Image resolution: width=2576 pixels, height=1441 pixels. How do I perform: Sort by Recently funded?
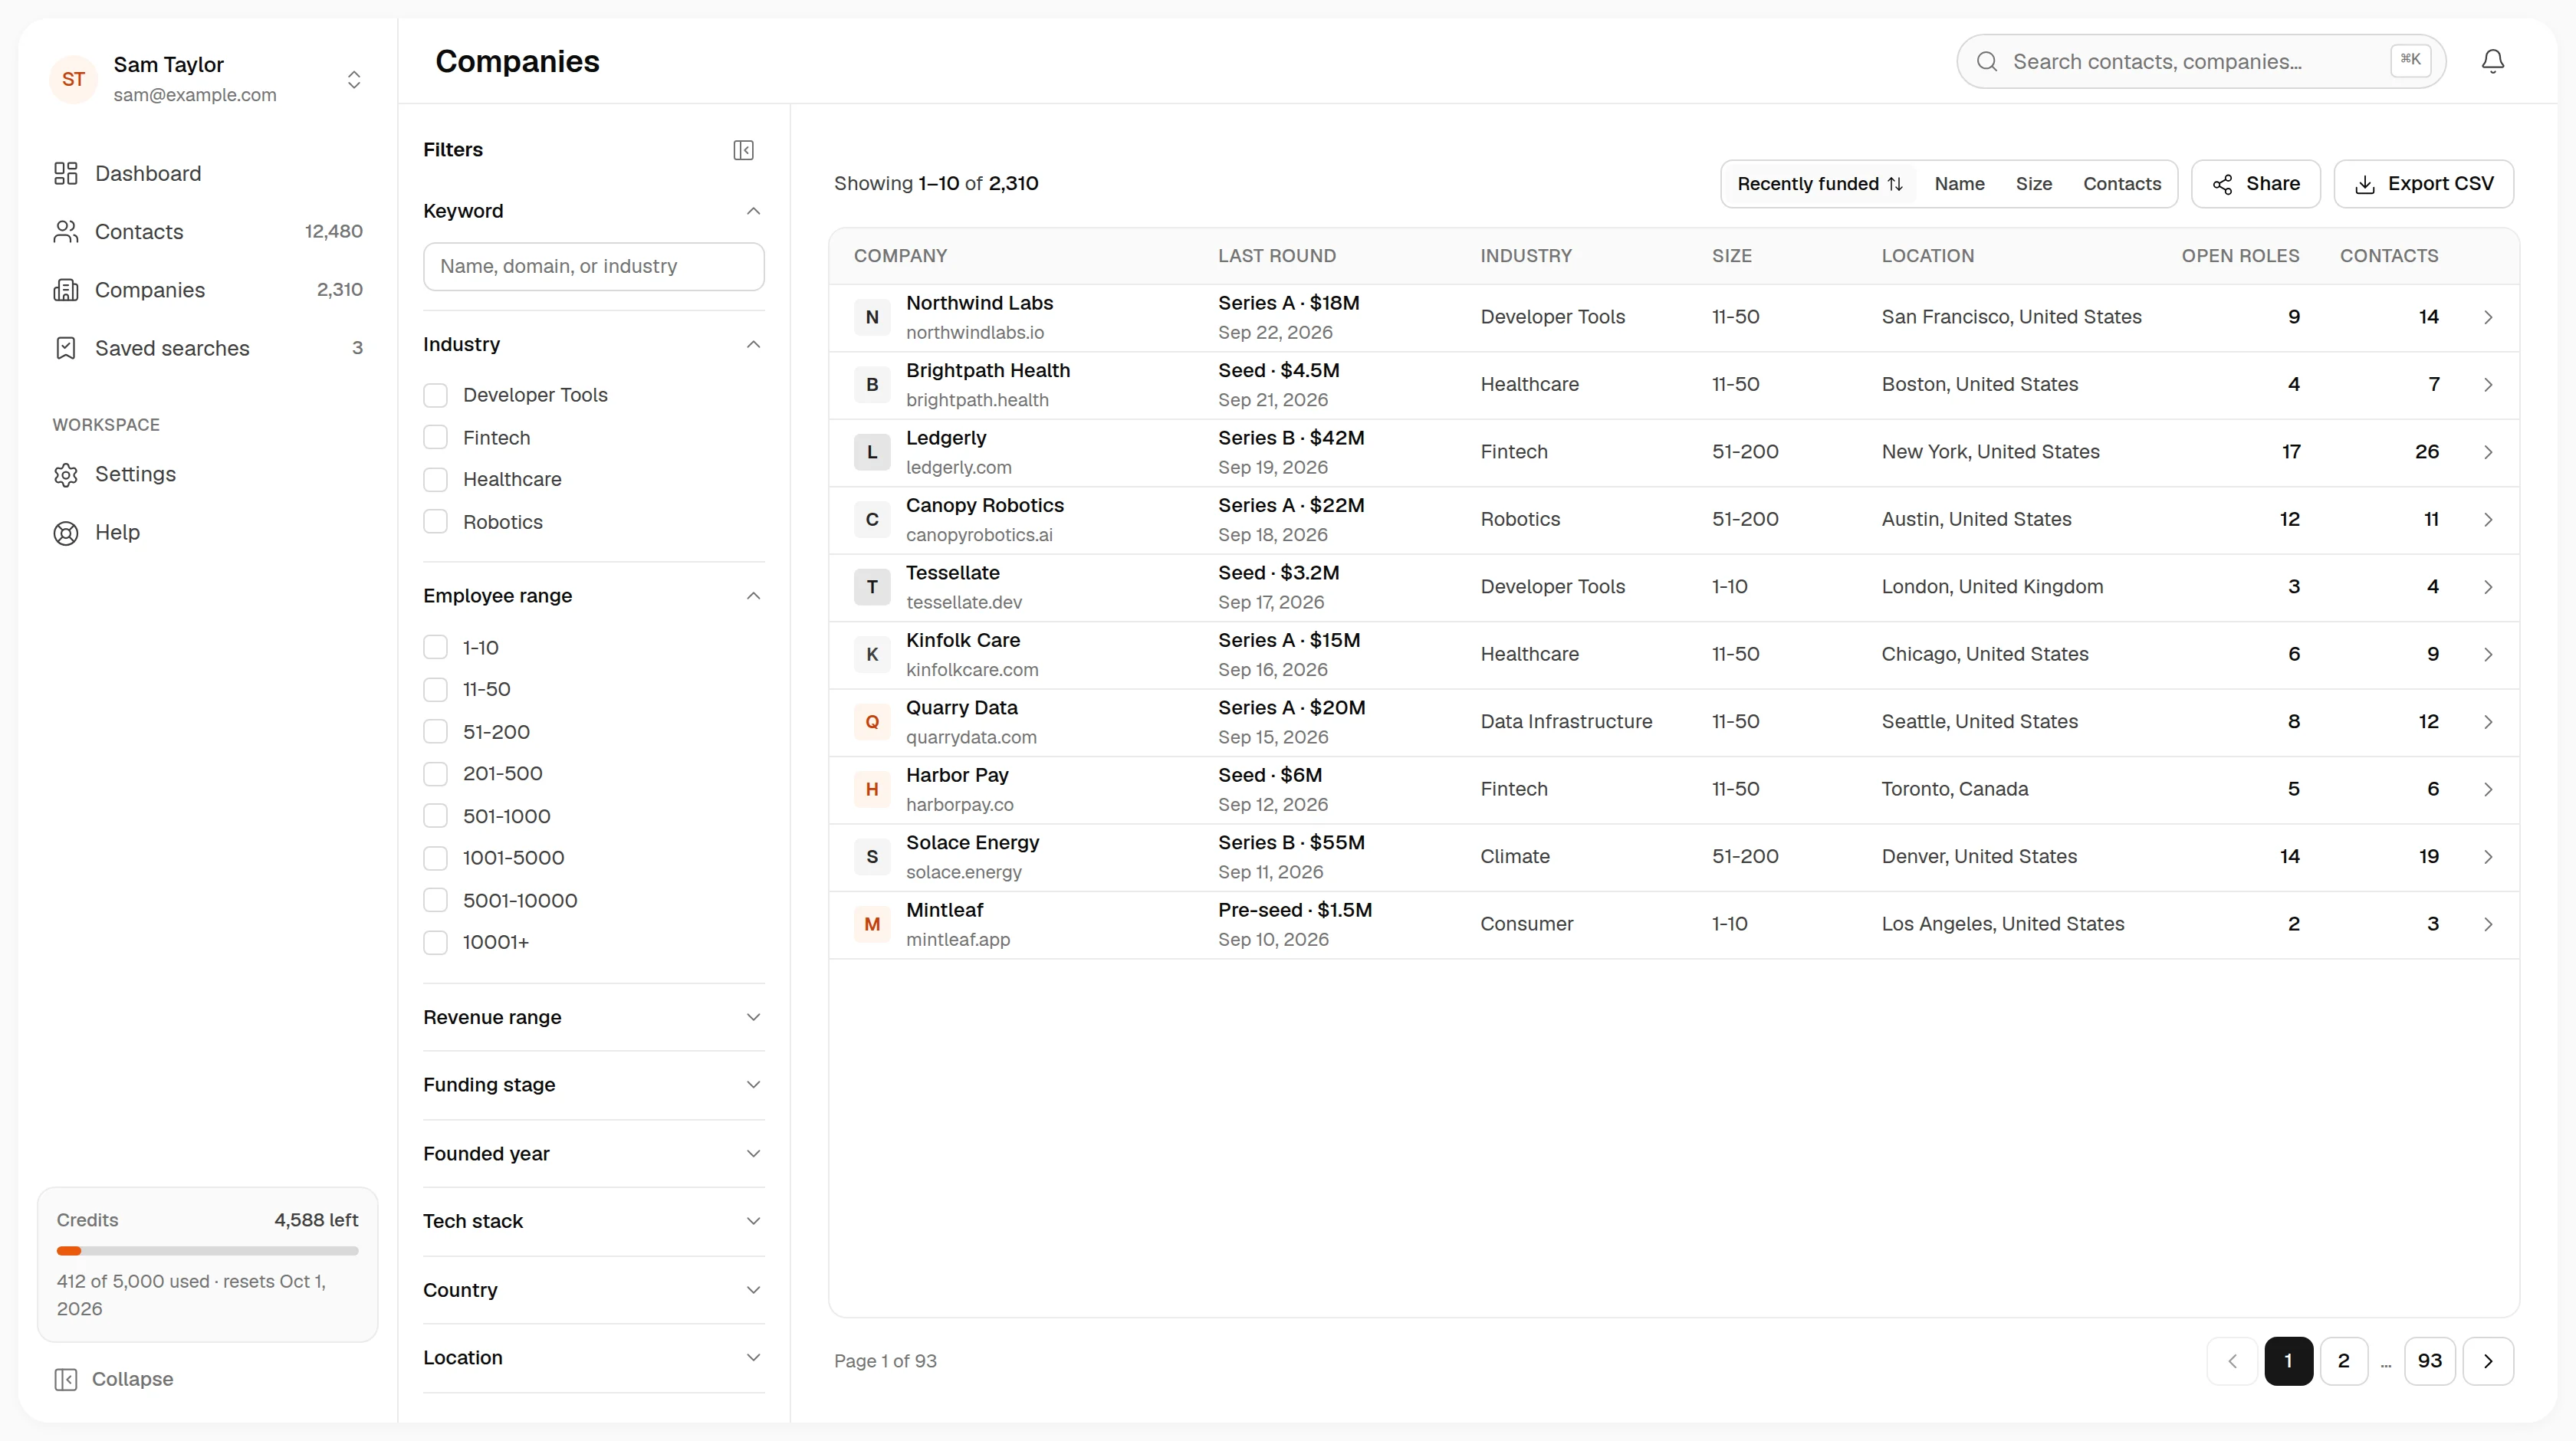pyautogui.click(x=1819, y=184)
